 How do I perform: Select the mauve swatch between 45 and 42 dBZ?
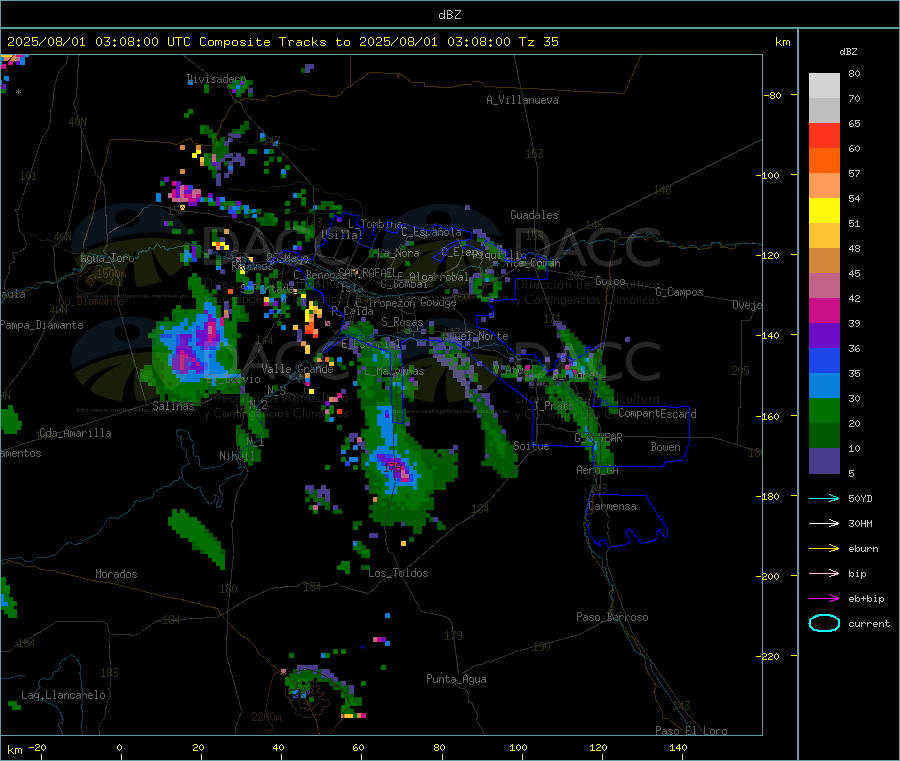pos(824,286)
